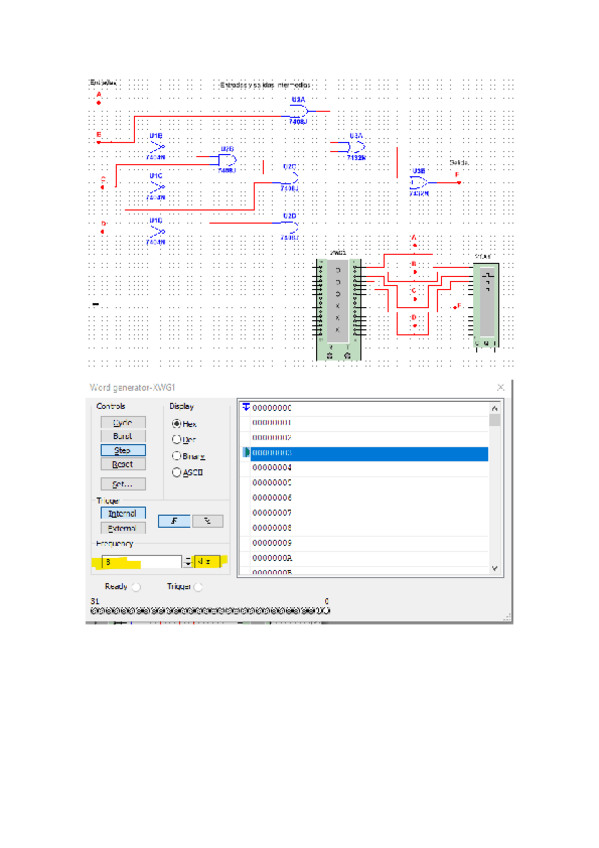The width and height of the screenshot is (599, 848).
Task: Select the U3B OR gate near Salida
Action: click(419, 182)
